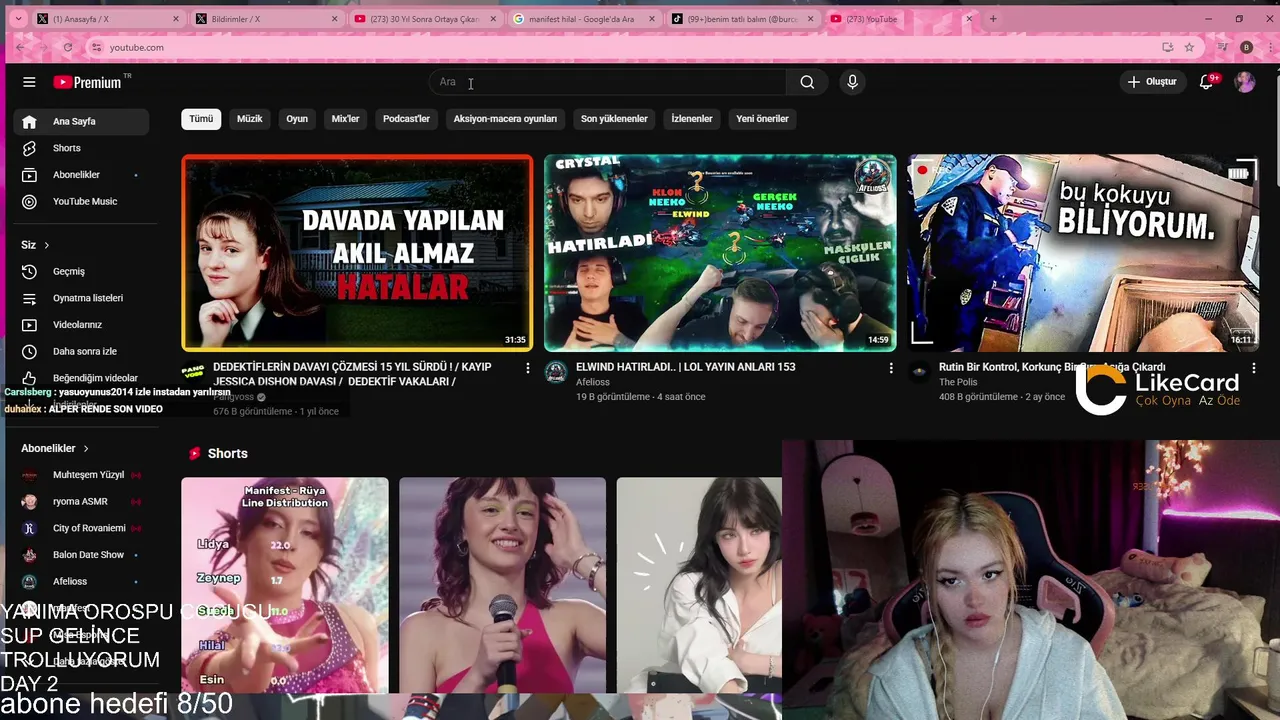Open more options for ELWIND HATIRLADI video

click(x=891, y=368)
